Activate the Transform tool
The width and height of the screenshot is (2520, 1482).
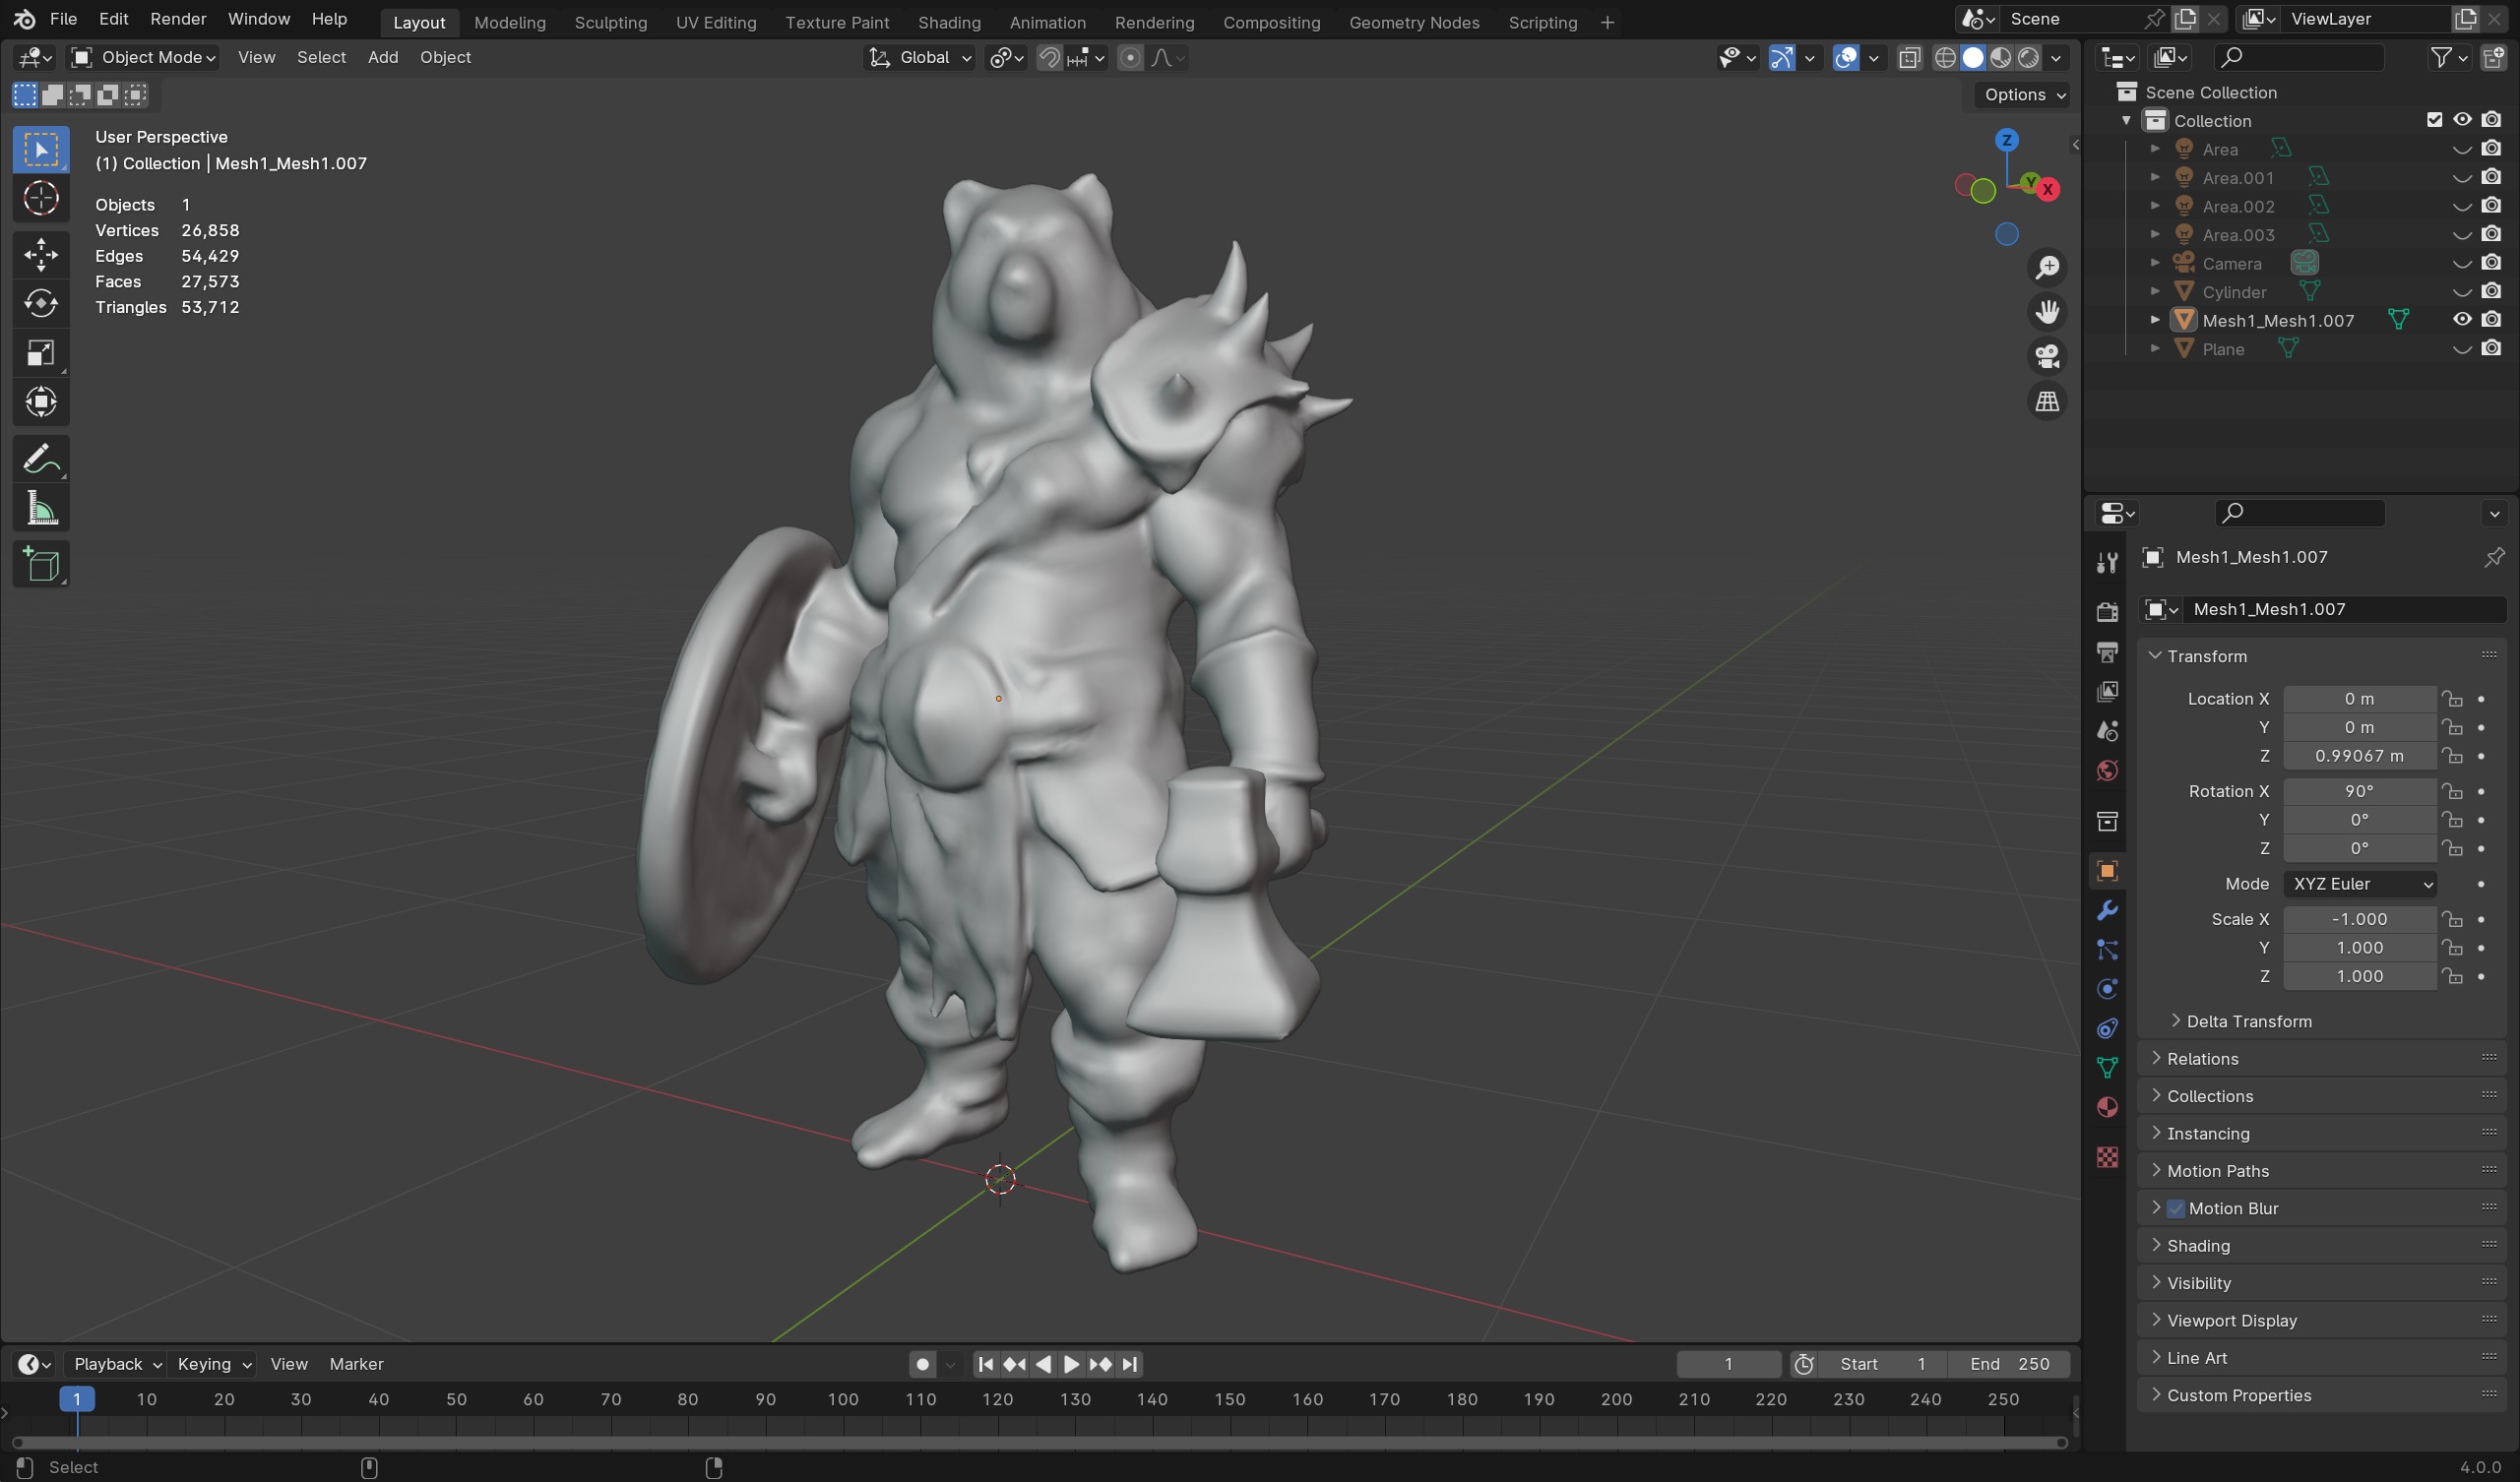41,402
